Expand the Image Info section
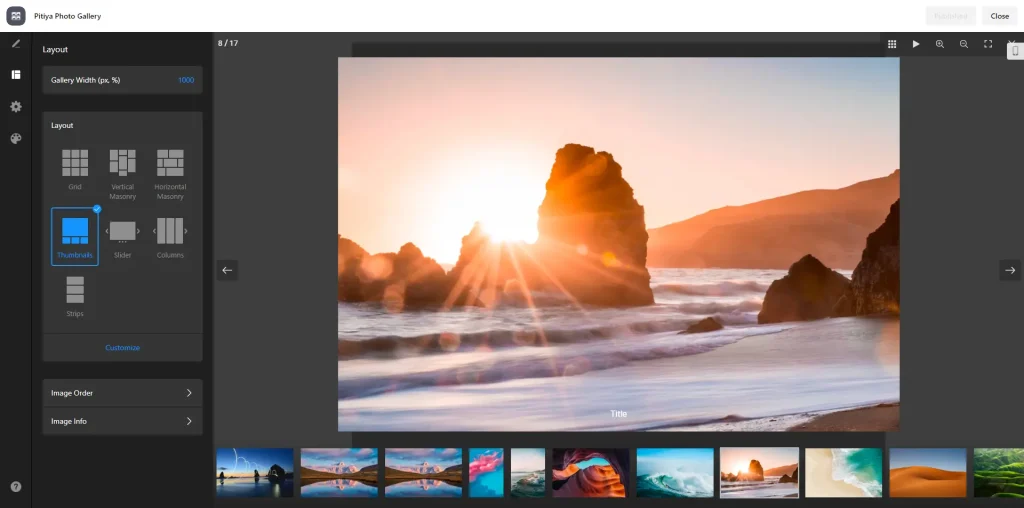This screenshot has height=508, width=1024. coord(123,421)
